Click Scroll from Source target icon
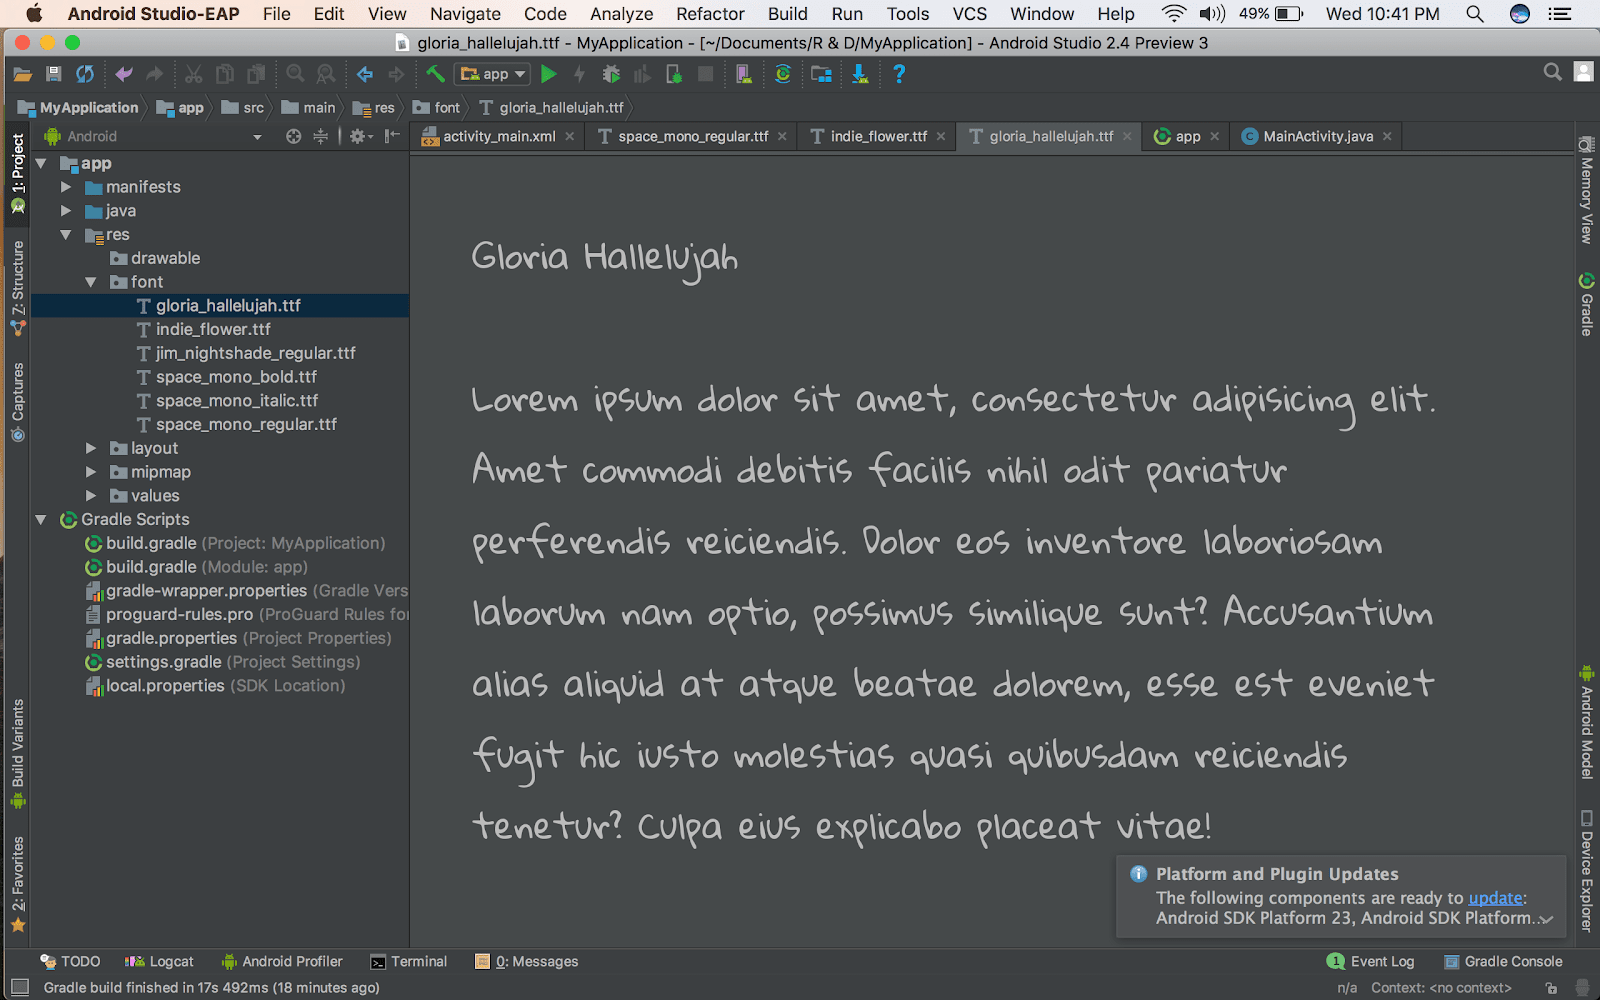This screenshot has width=1600, height=1000. pos(293,136)
